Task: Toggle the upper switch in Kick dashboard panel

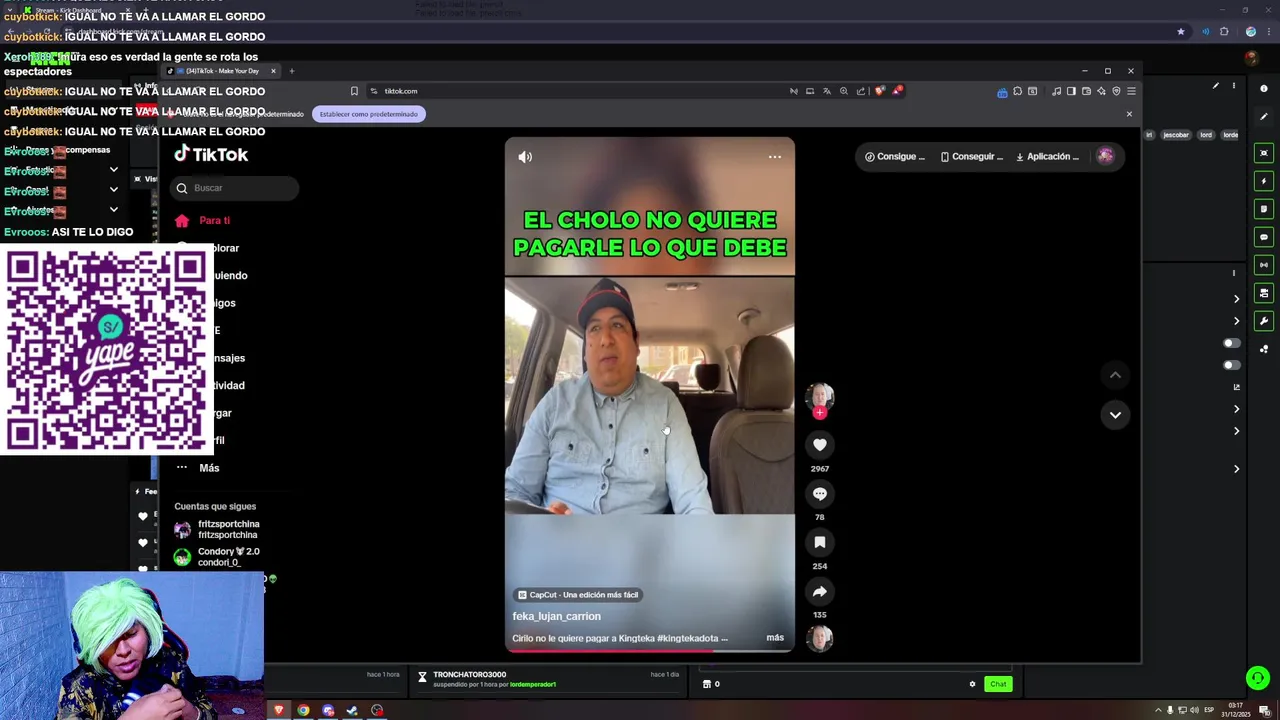Action: pyautogui.click(x=1232, y=343)
